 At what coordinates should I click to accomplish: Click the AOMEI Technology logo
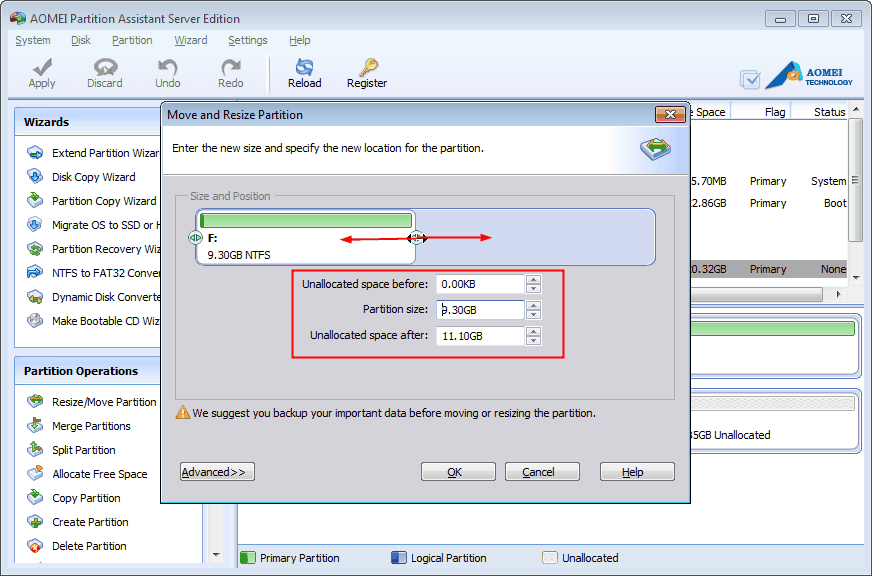809,75
